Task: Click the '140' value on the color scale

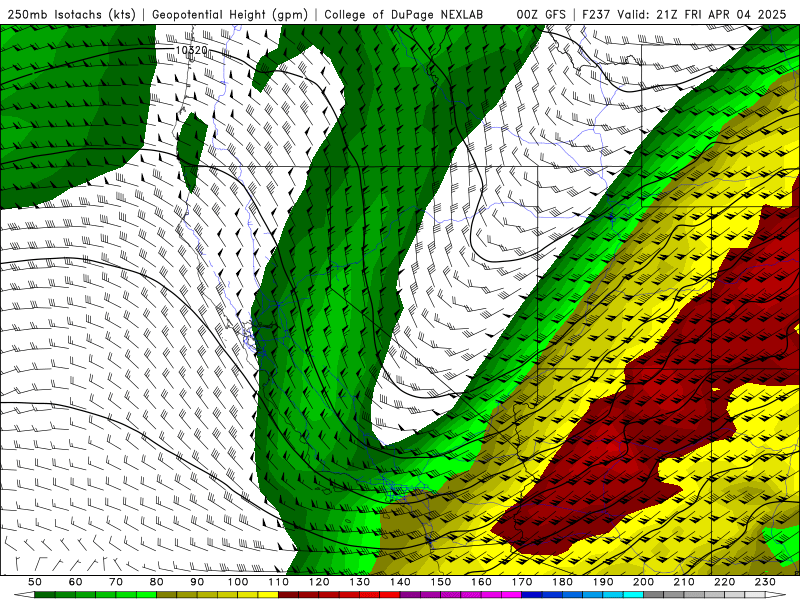Action: (400, 582)
